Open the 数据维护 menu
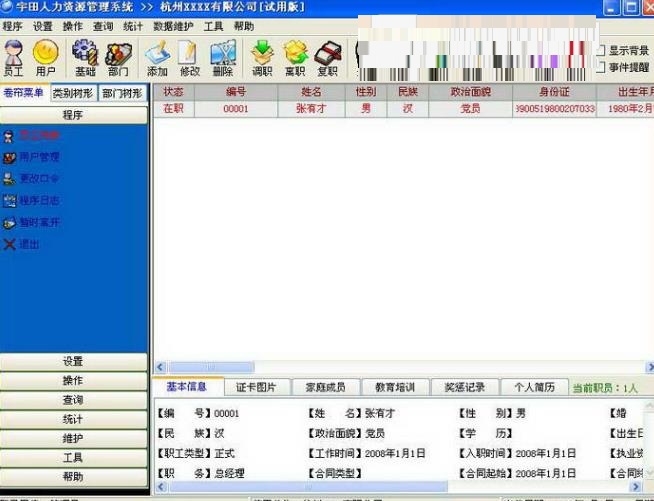Viewport: 654px width, 501px height. [x=173, y=26]
